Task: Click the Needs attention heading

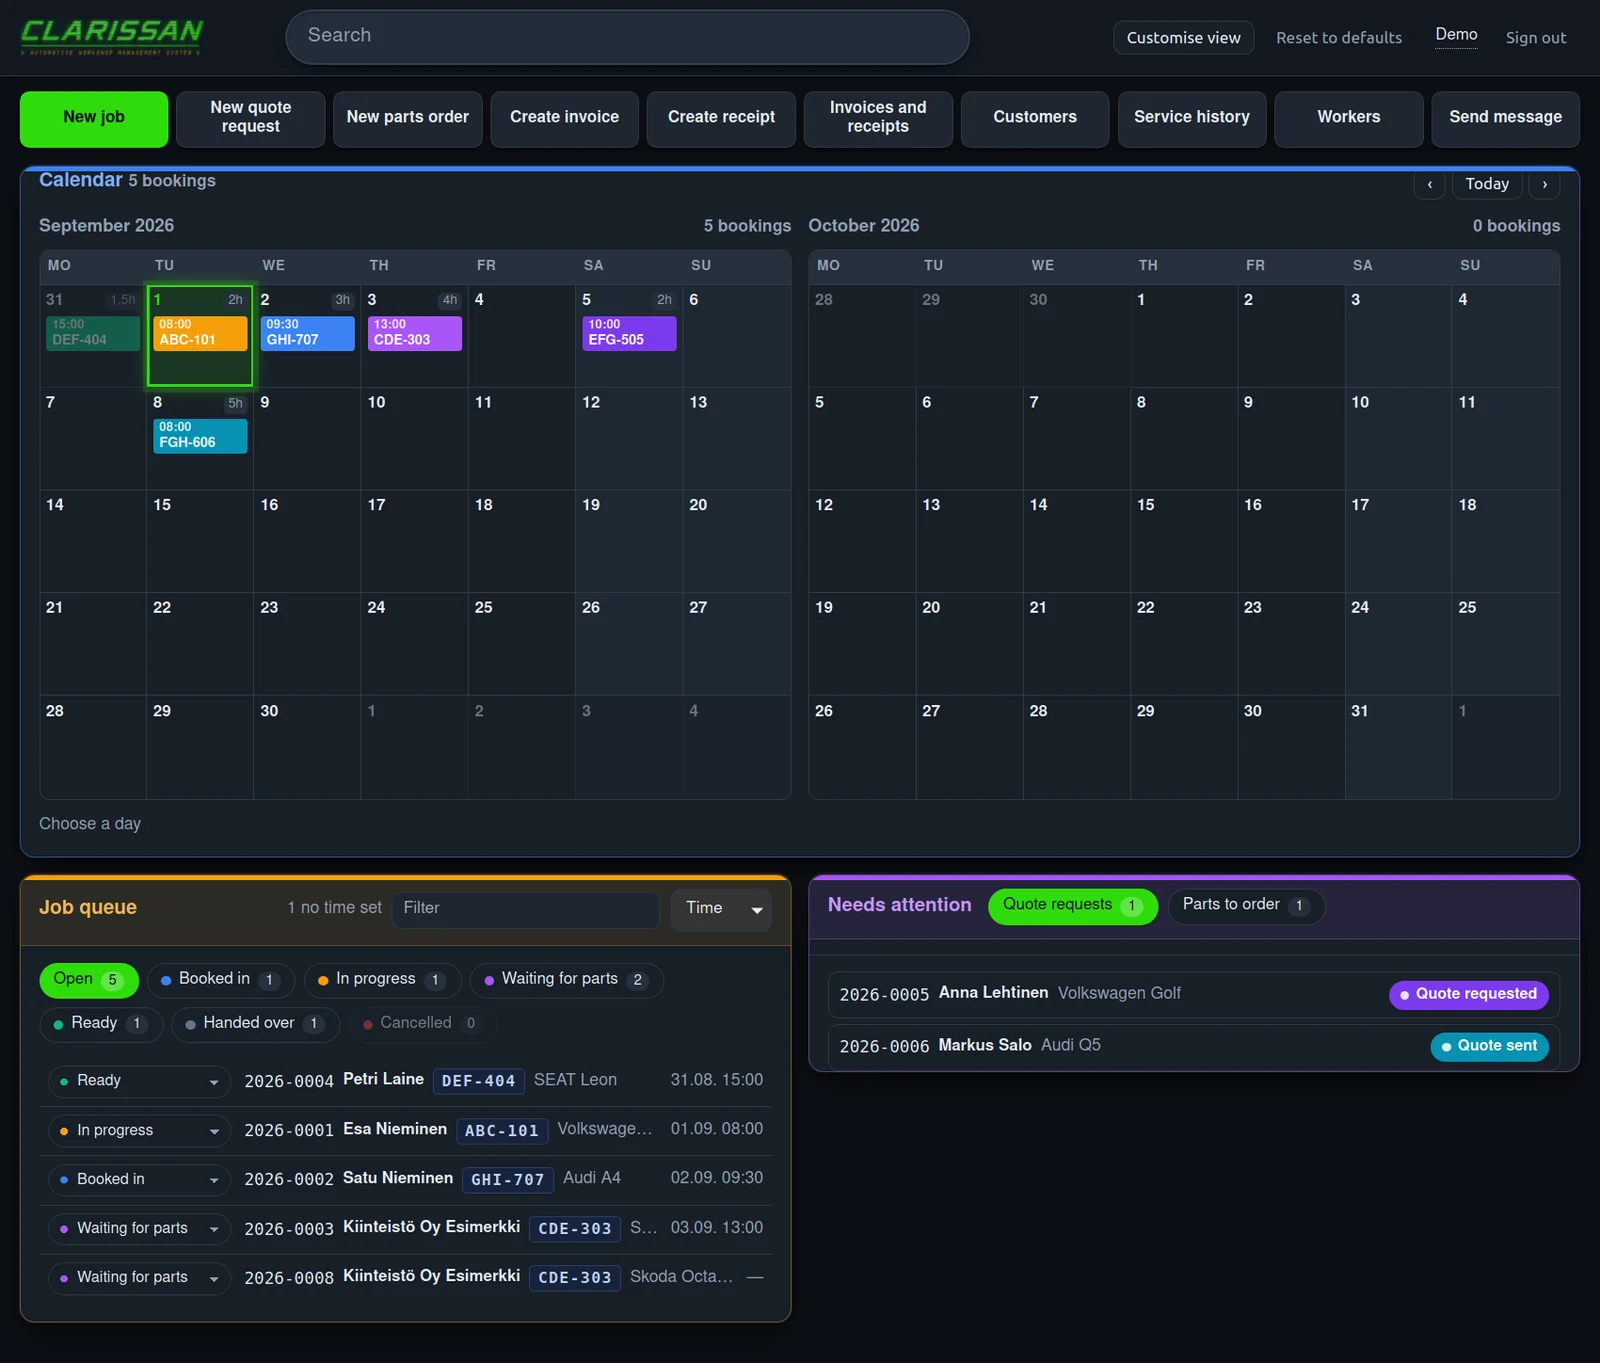Action: [899, 905]
